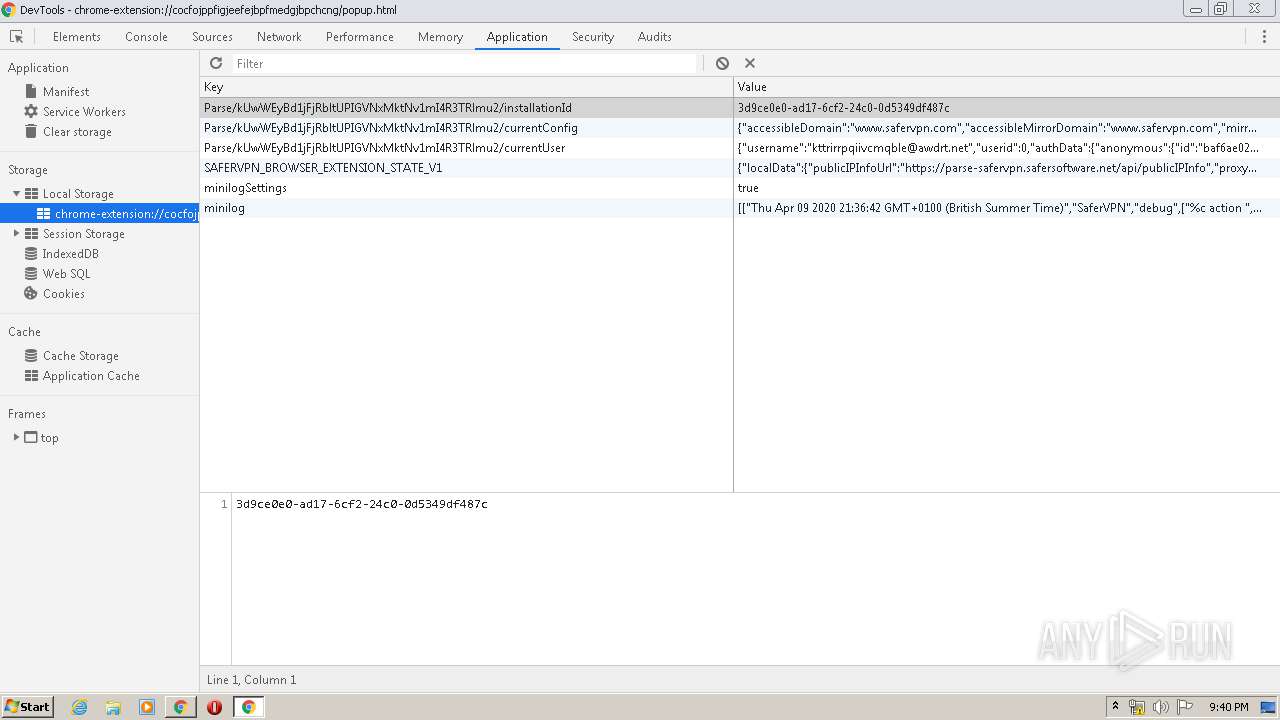
Task: Switch to the Console tab
Action: point(146,37)
